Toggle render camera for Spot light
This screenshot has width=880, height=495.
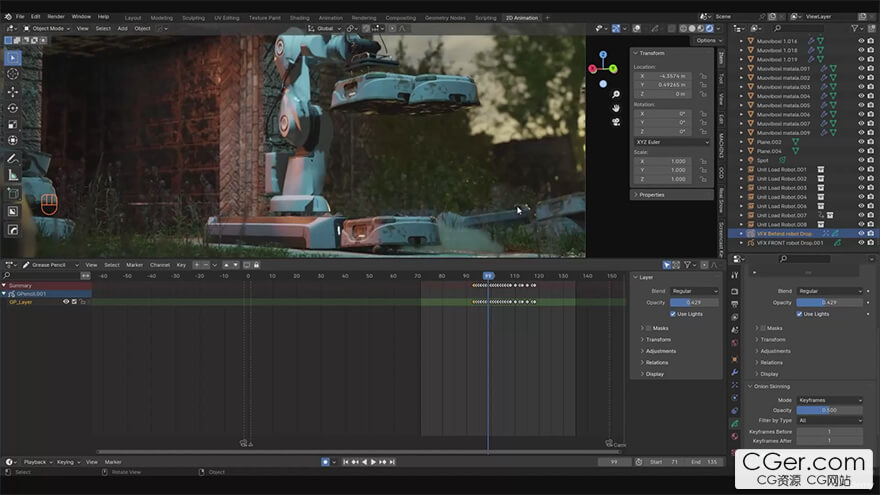[870, 161]
